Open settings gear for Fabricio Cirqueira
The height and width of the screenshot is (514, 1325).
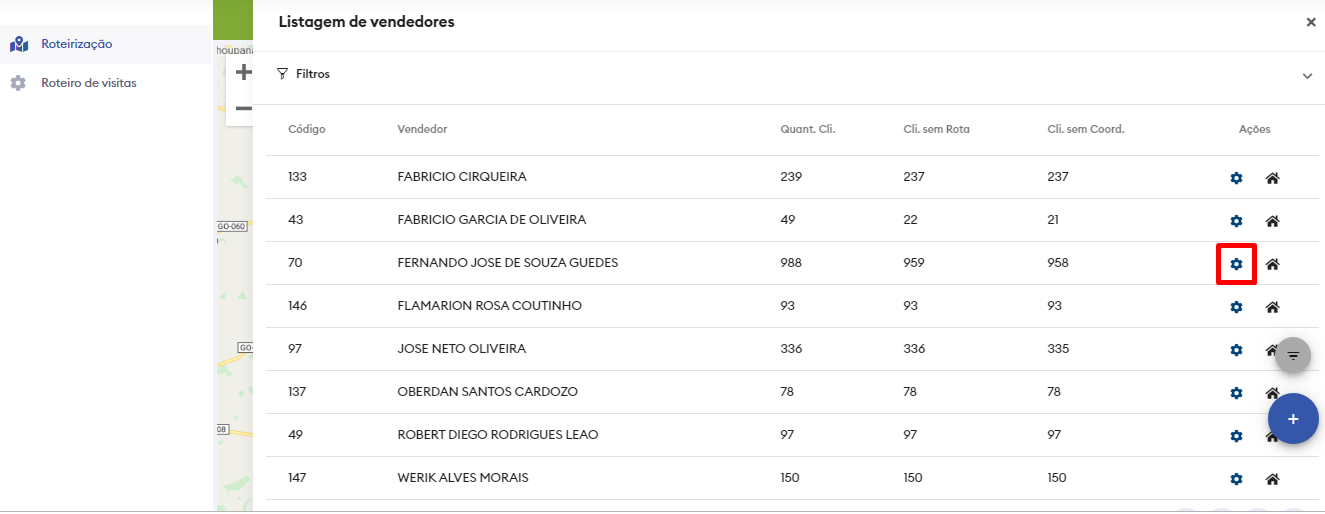(x=1236, y=178)
